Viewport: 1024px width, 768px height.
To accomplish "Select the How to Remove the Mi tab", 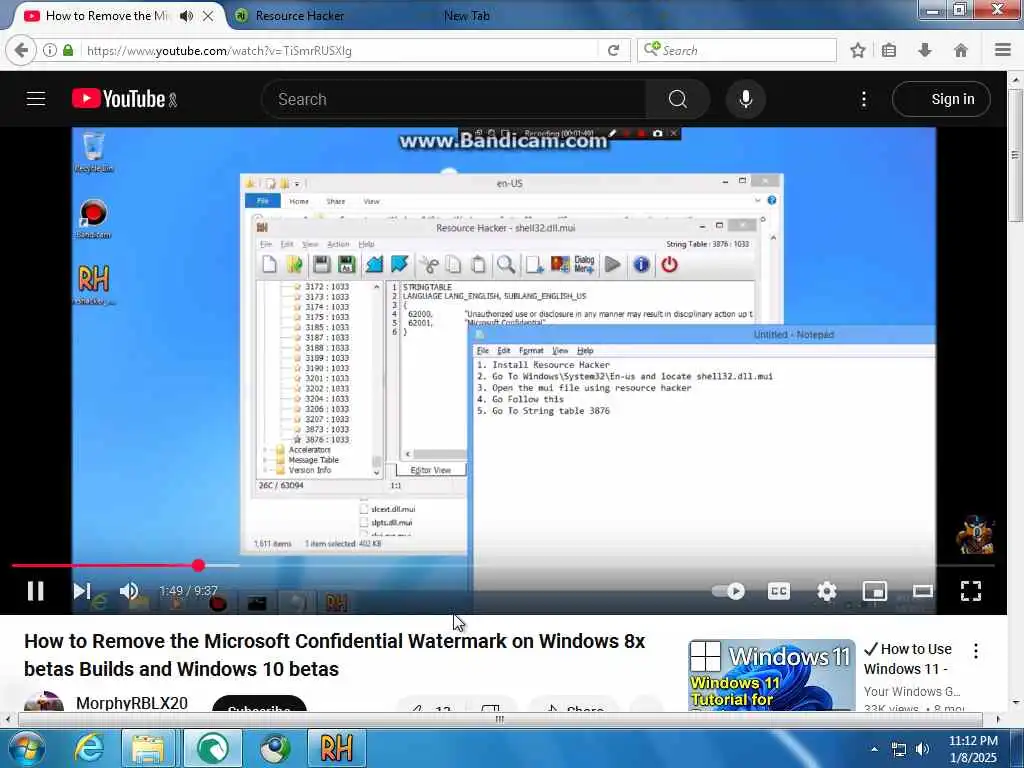I will 106,16.
